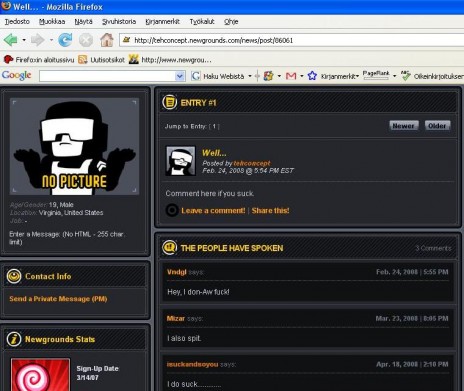Click the Contact Info eye icon

[x=14, y=276]
